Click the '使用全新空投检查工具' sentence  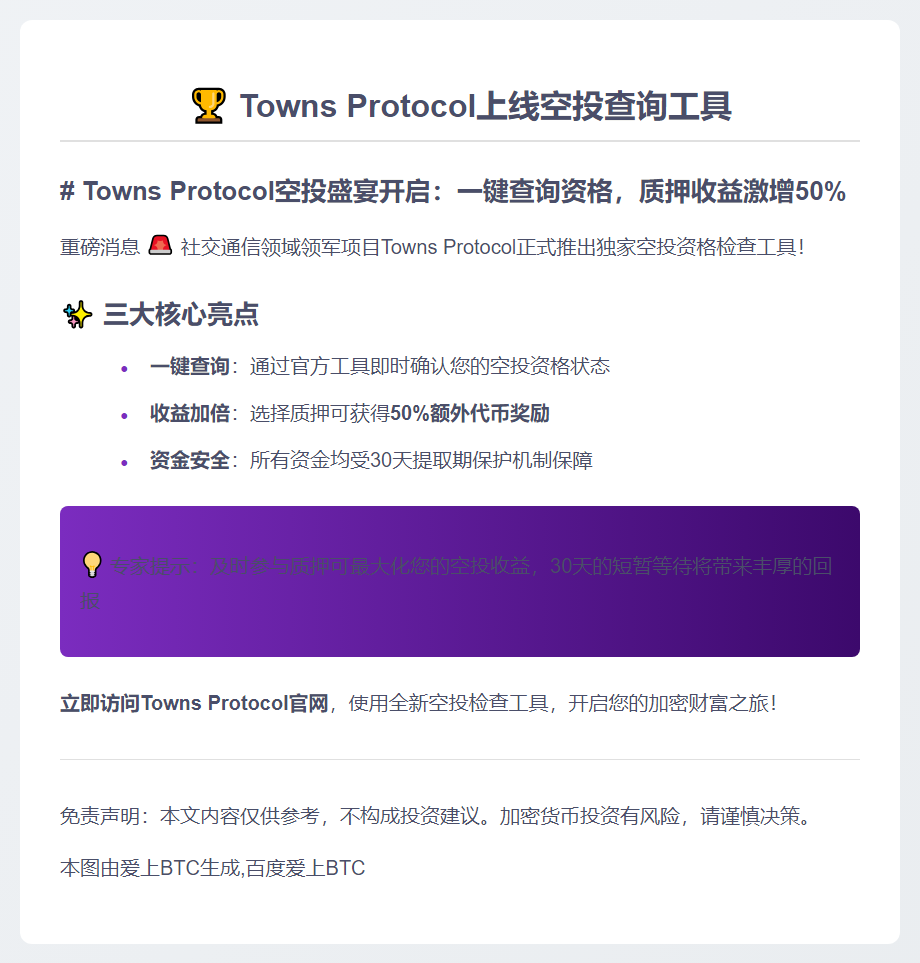pyautogui.click(x=448, y=703)
